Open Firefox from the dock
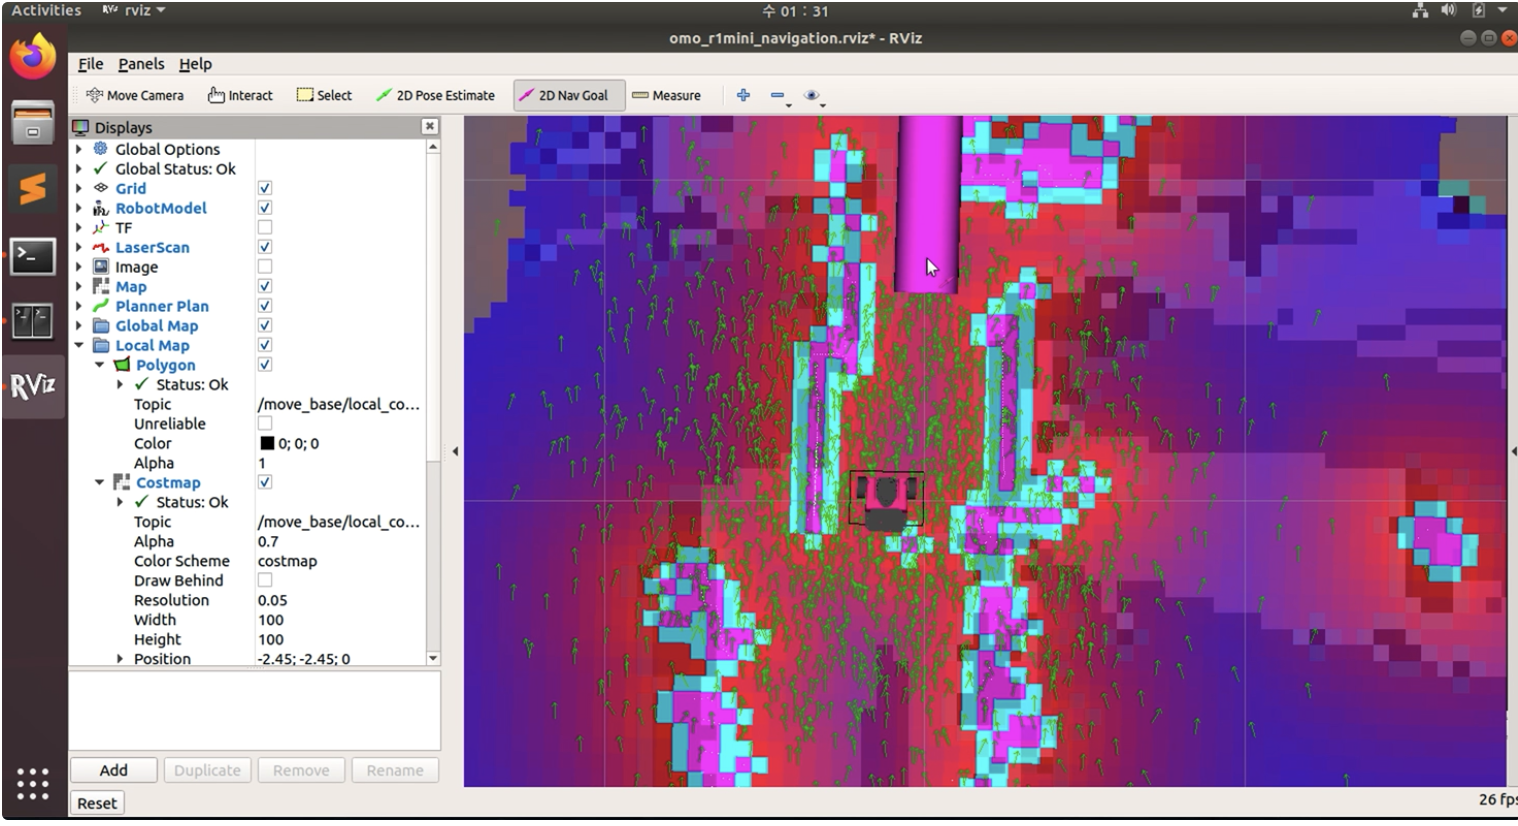 tap(33, 57)
